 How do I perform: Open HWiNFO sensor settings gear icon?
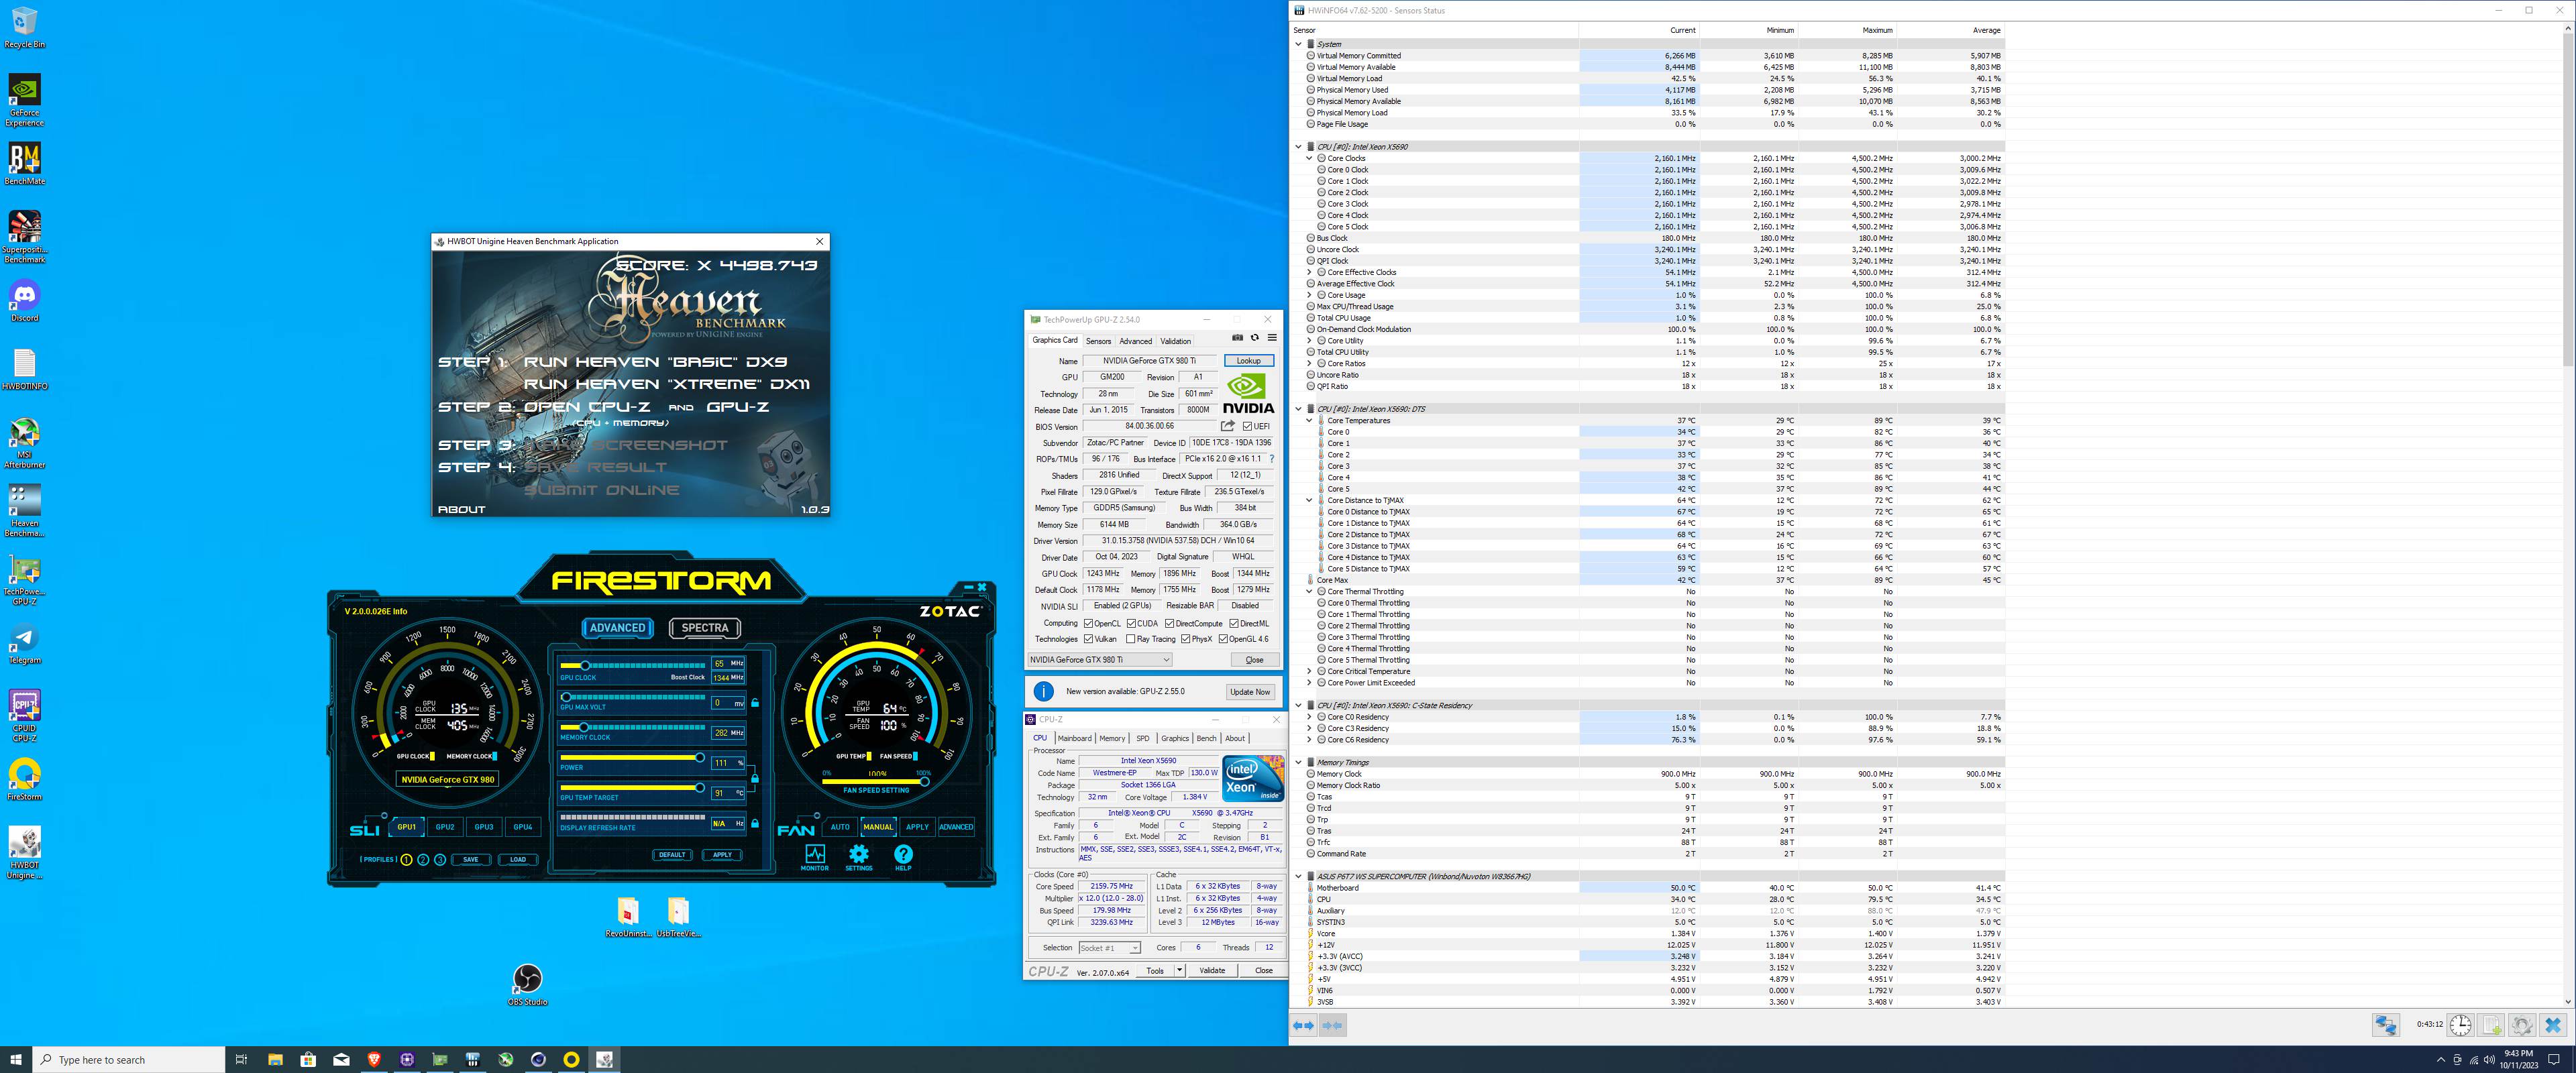pyautogui.click(x=2522, y=1025)
